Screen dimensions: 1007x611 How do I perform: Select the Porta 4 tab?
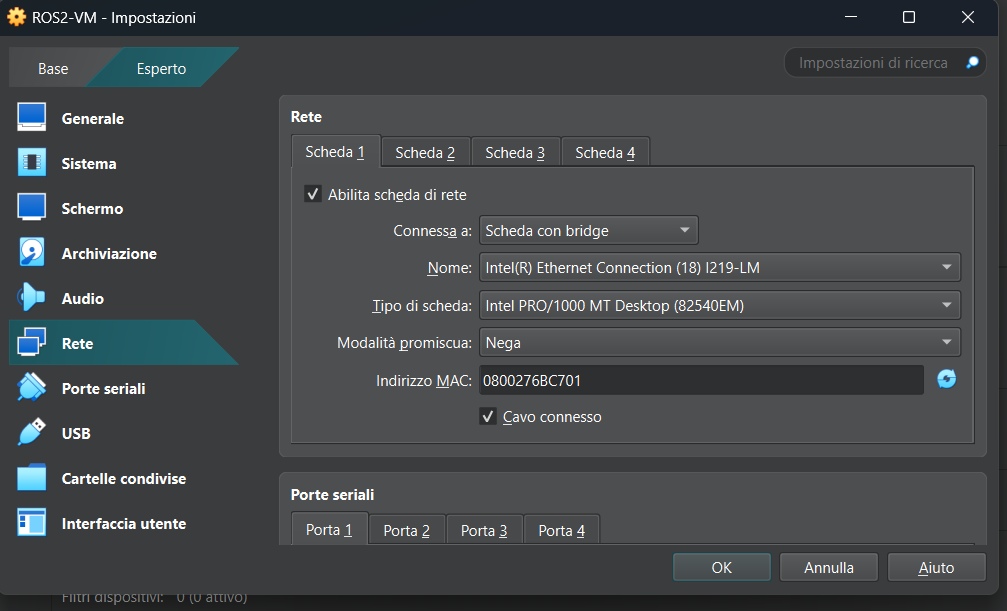561,530
